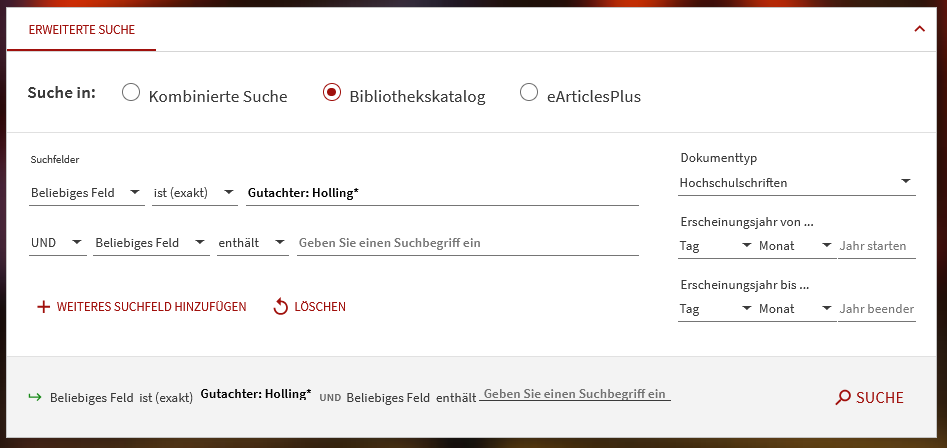This screenshot has height=448, width=947.
Task: Select eArticlesPlus radio button
Action: [529, 93]
